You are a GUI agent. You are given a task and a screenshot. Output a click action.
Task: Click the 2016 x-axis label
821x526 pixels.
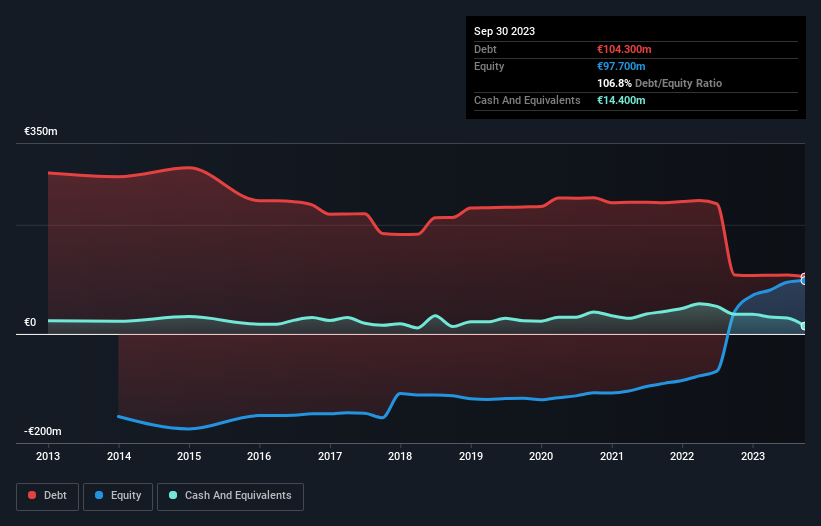259,456
